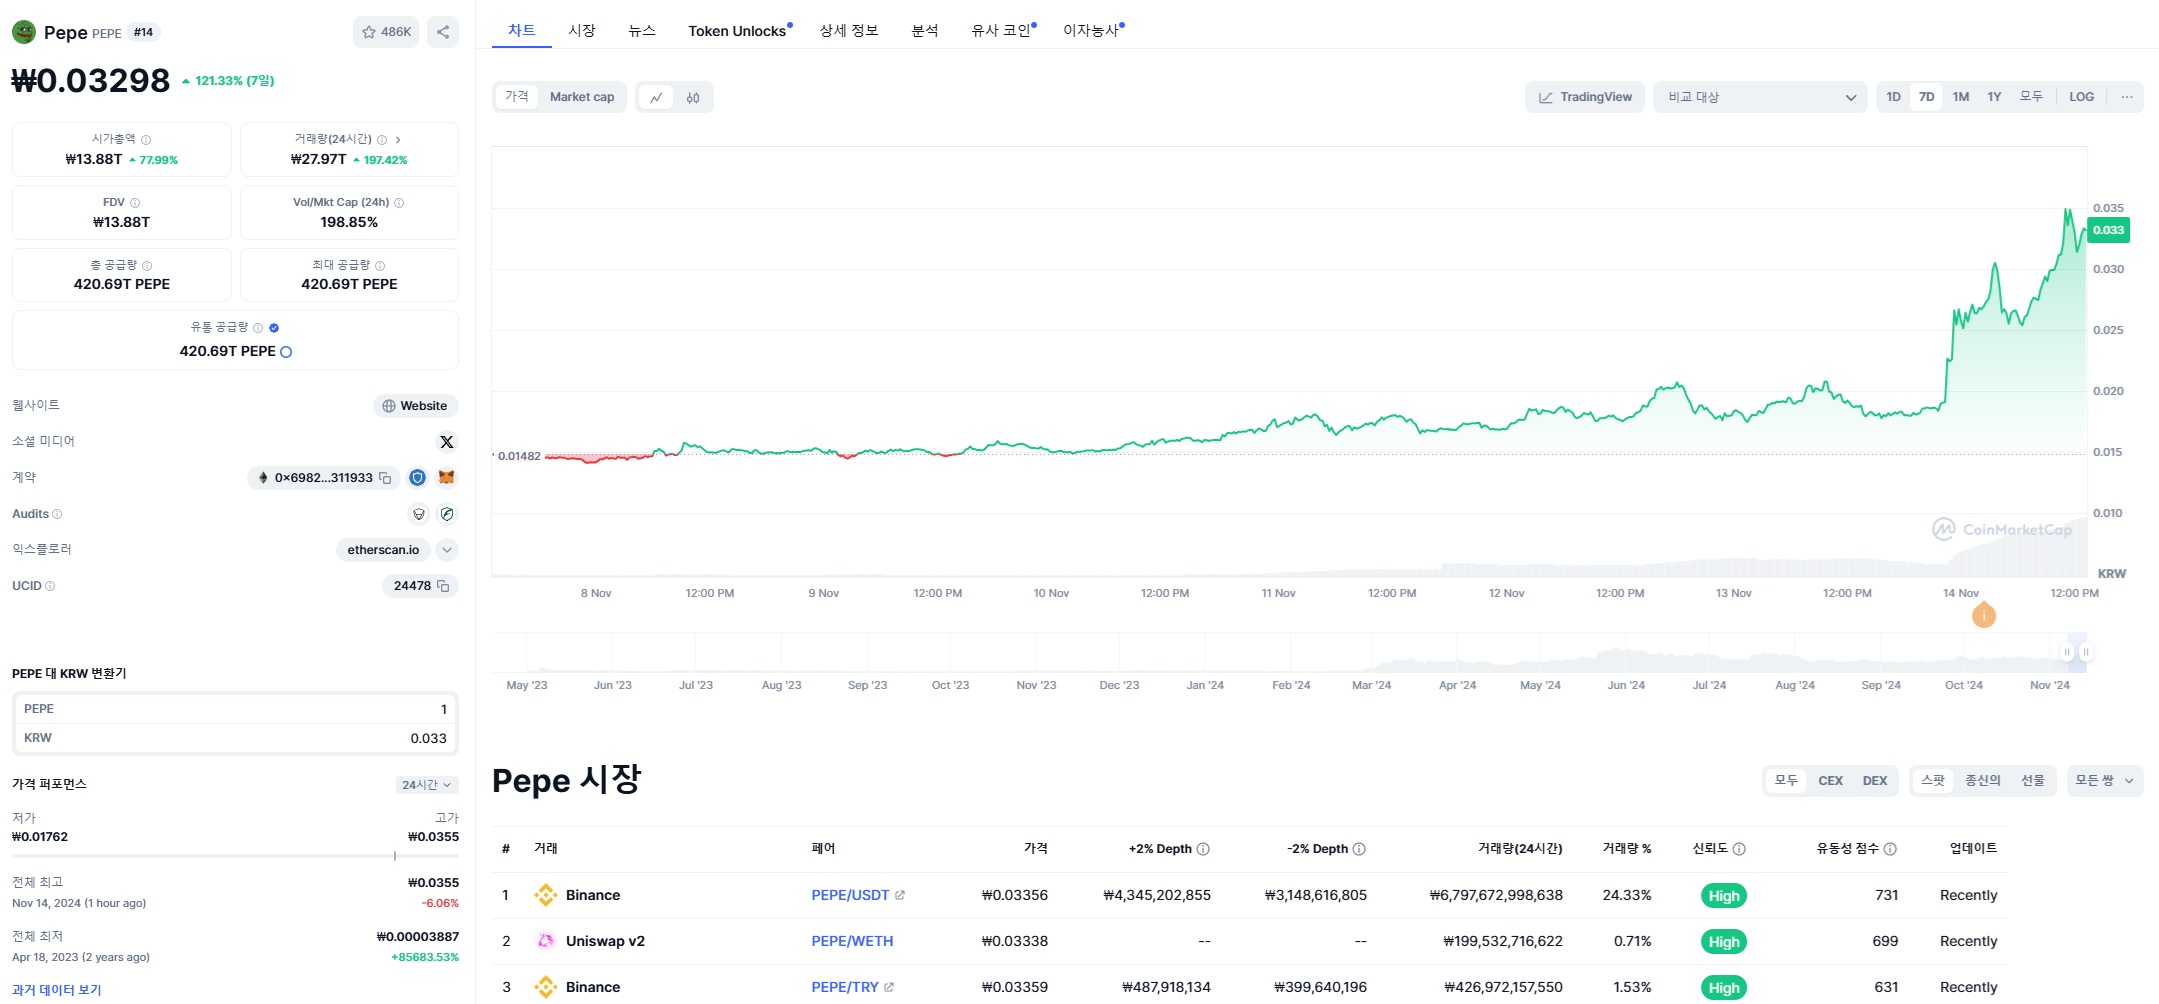2159x1004 pixels.
Task: Open the 24시간 price performance dropdown
Action: [x=427, y=785]
